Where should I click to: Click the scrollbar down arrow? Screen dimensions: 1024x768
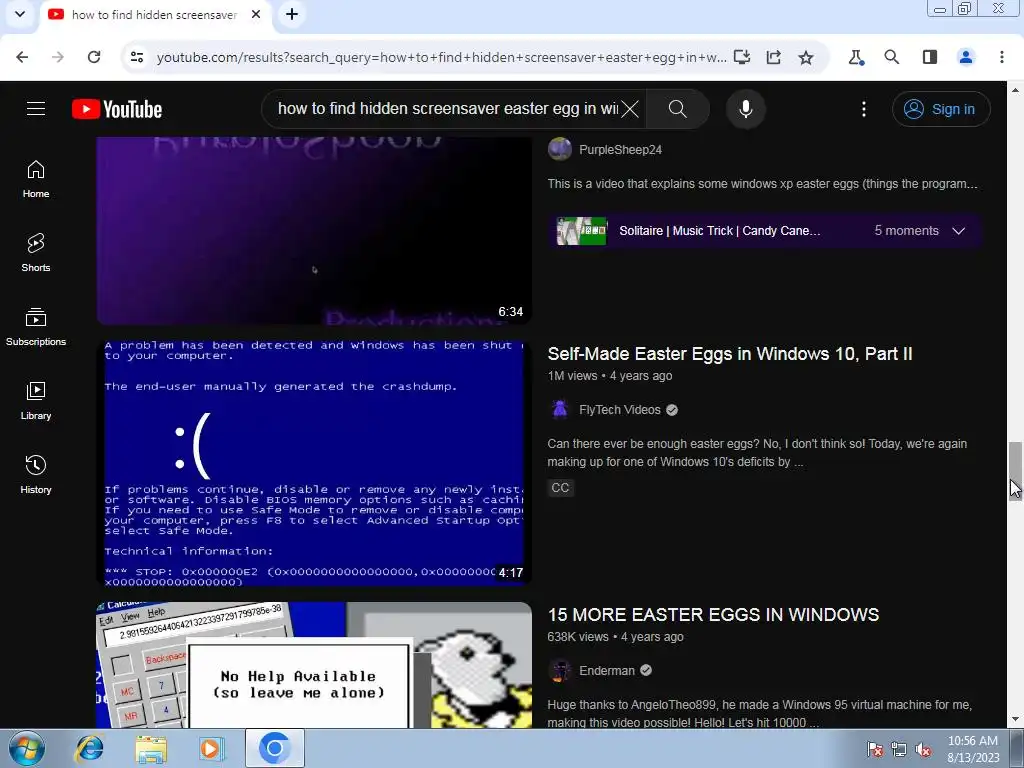[1015, 720]
